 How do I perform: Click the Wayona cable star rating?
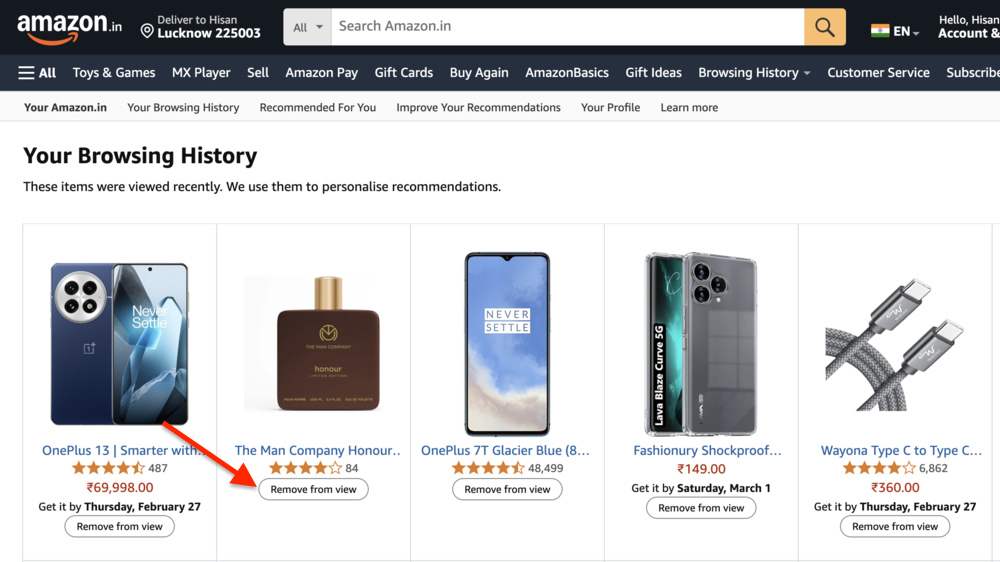[x=880, y=468]
